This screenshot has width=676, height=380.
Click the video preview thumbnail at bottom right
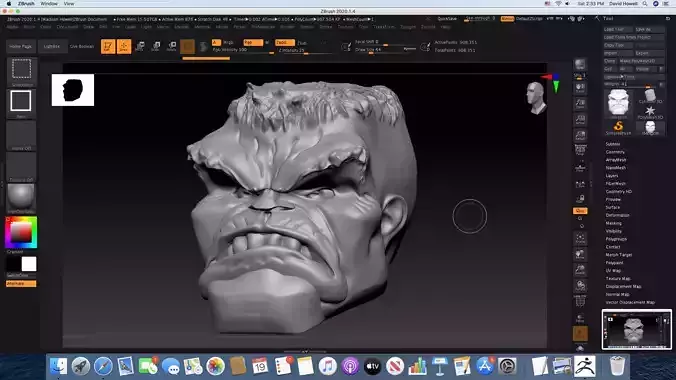[636, 329]
